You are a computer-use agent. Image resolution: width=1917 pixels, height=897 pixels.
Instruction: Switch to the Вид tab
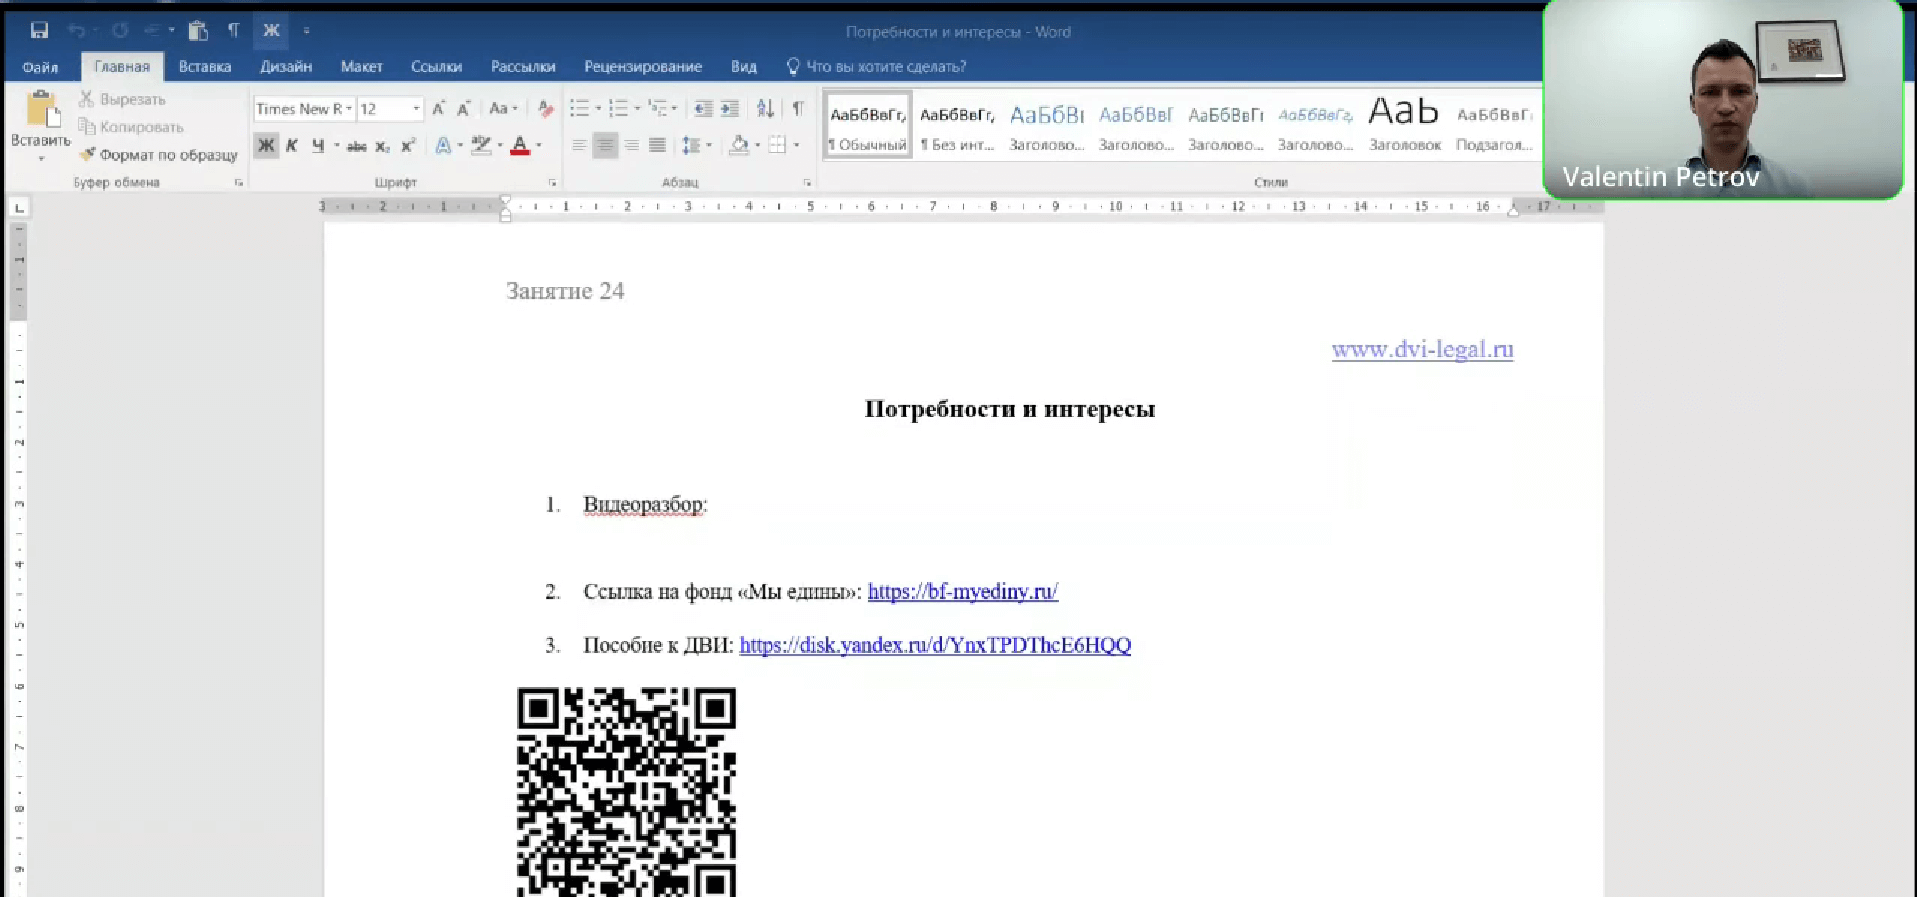point(743,67)
